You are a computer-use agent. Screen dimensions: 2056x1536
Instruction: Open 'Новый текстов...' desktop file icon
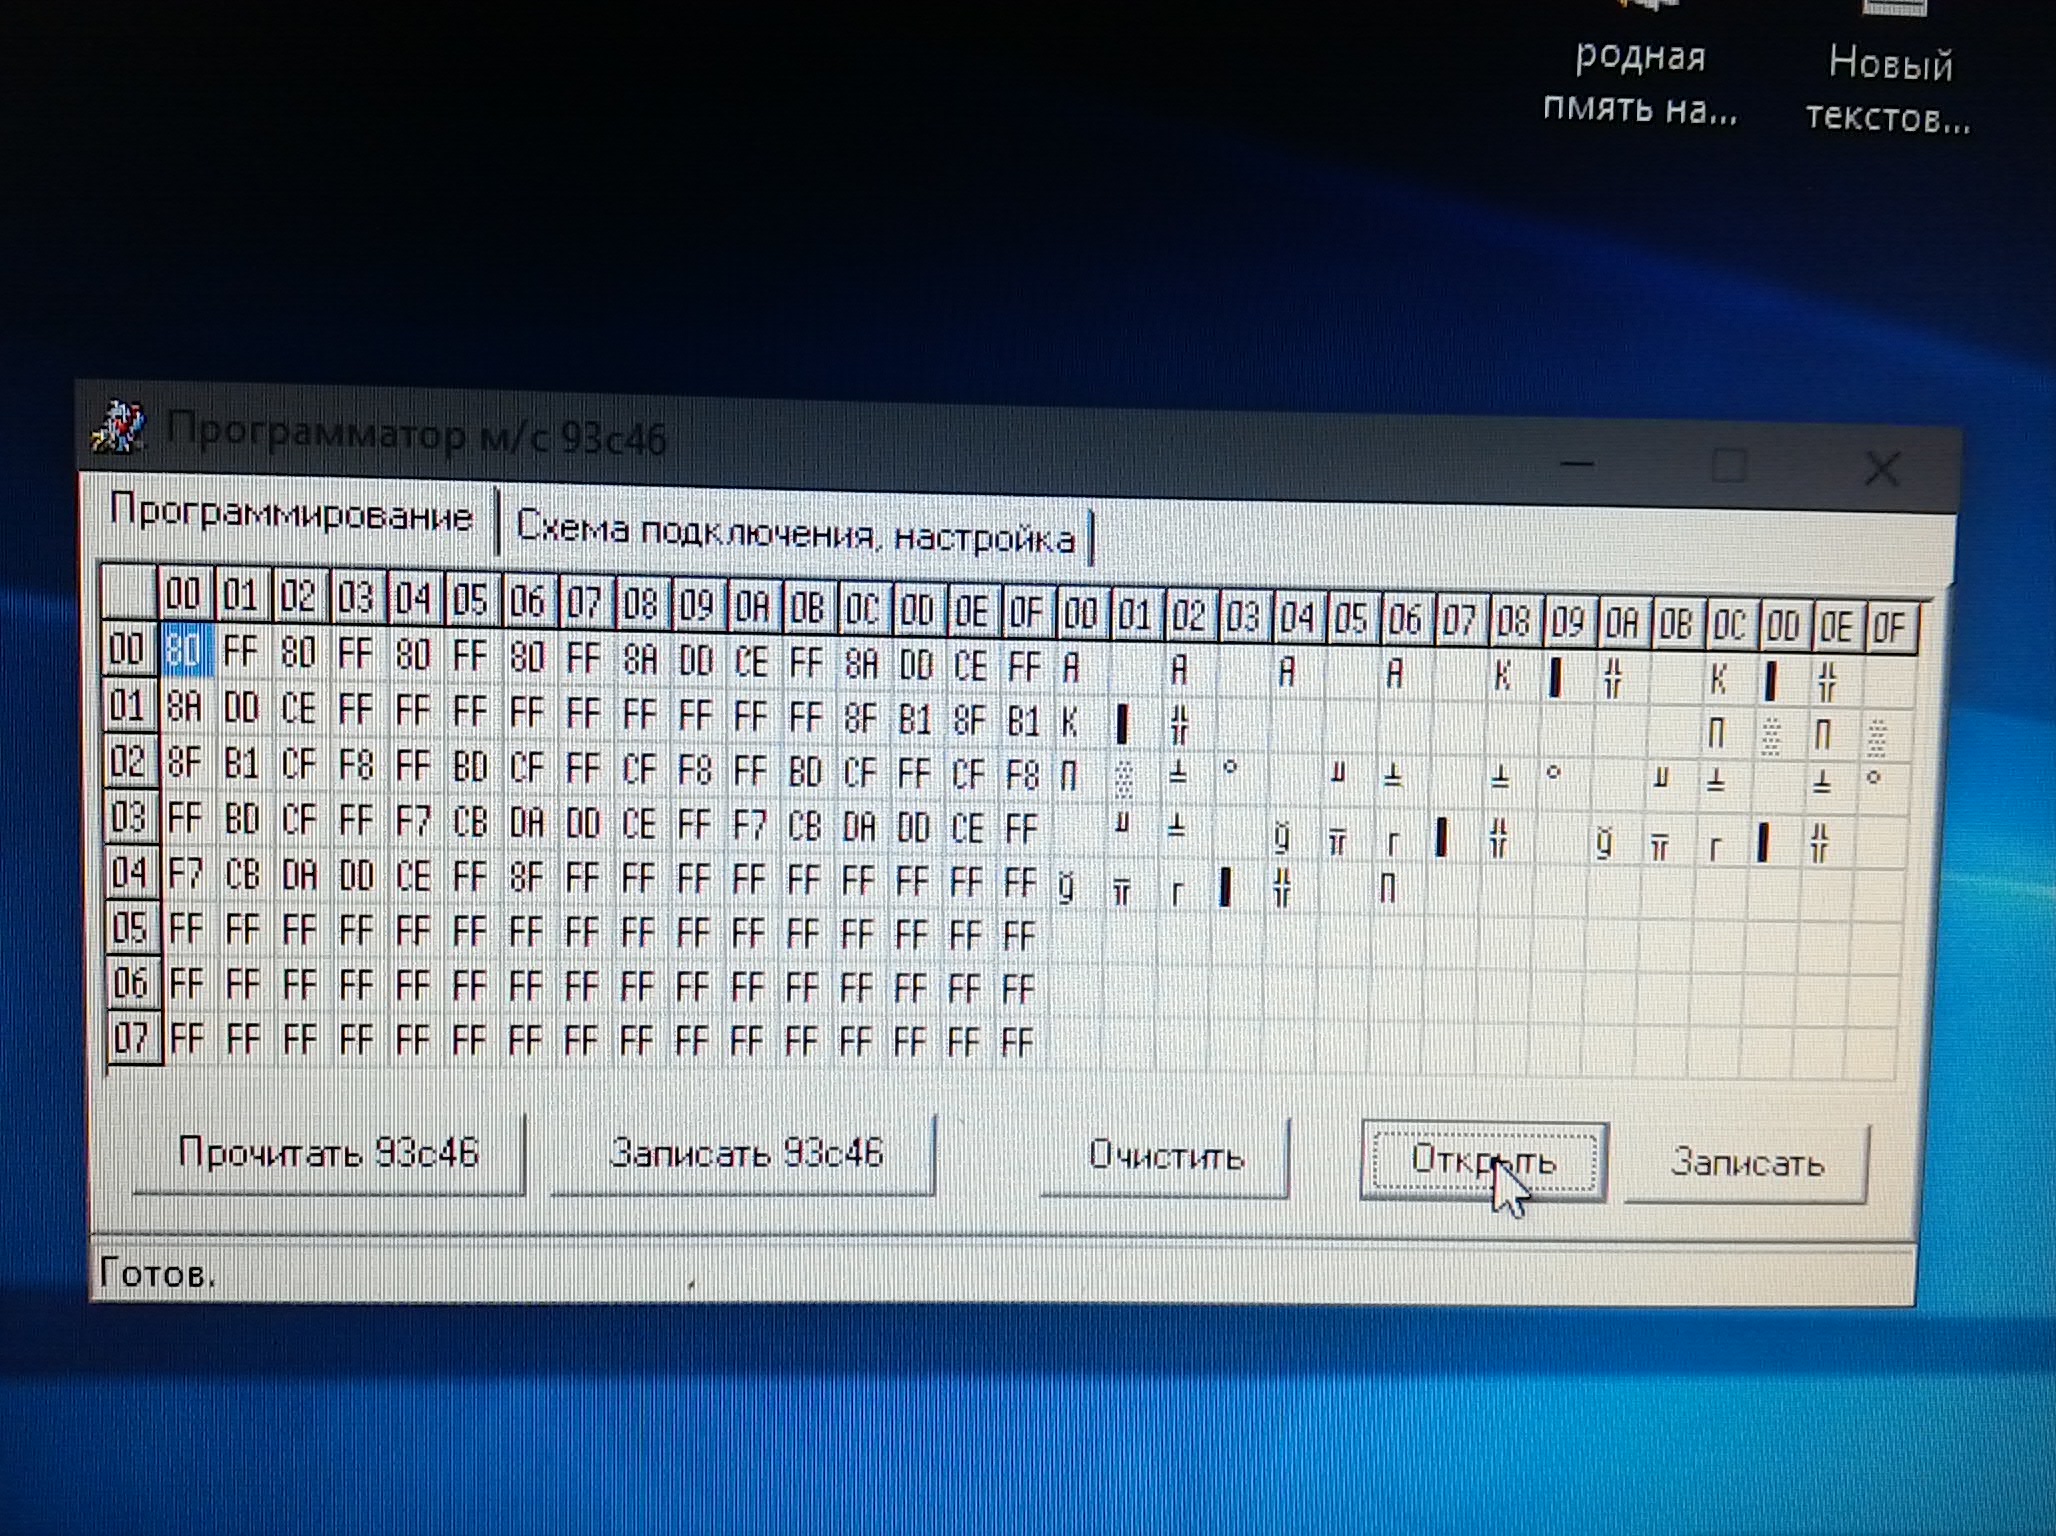pyautogui.click(x=1888, y=88)
